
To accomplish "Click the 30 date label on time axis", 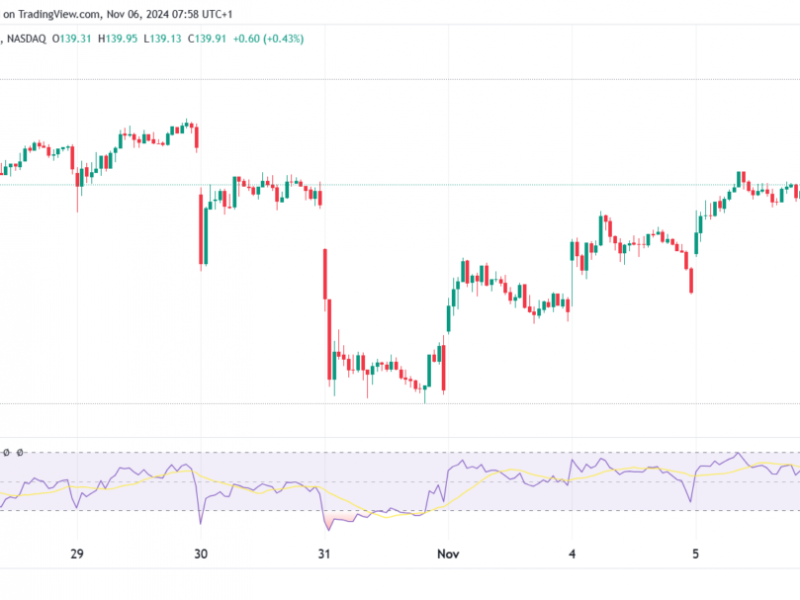I will point(201,553).
